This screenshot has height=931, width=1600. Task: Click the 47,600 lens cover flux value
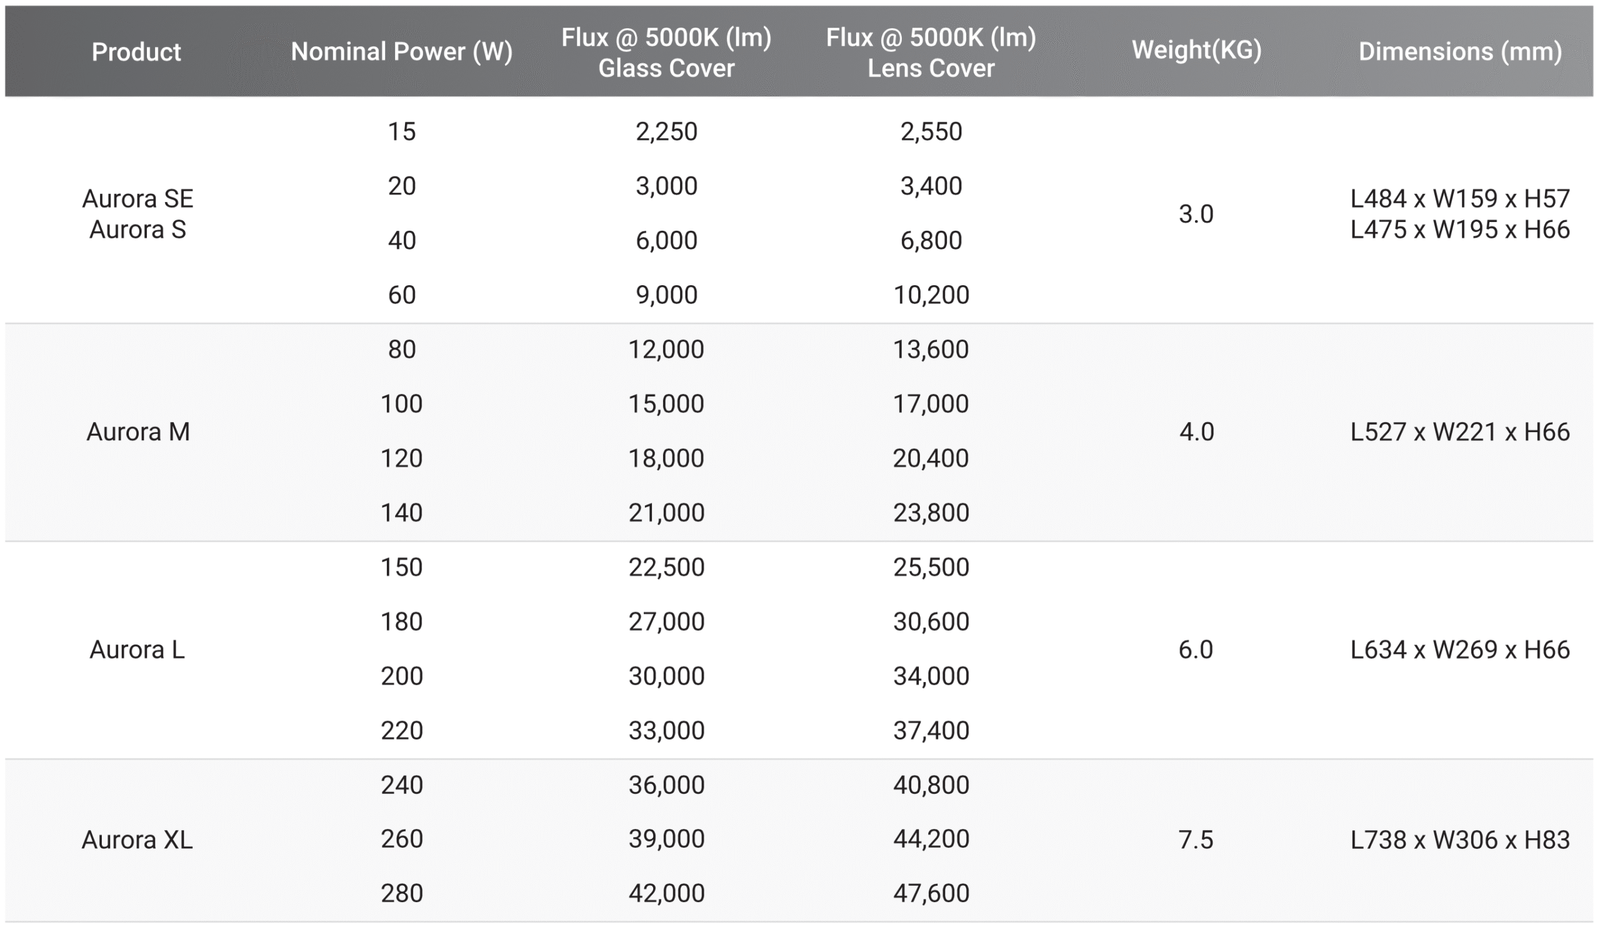click(x=931, y=894)
